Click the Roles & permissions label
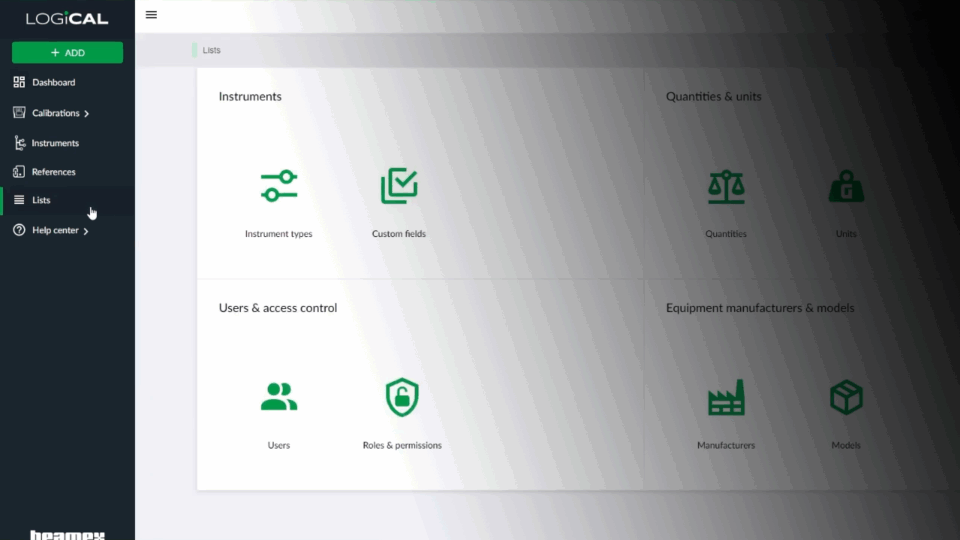This screenshot has width=960, height=540. point(402,445)
